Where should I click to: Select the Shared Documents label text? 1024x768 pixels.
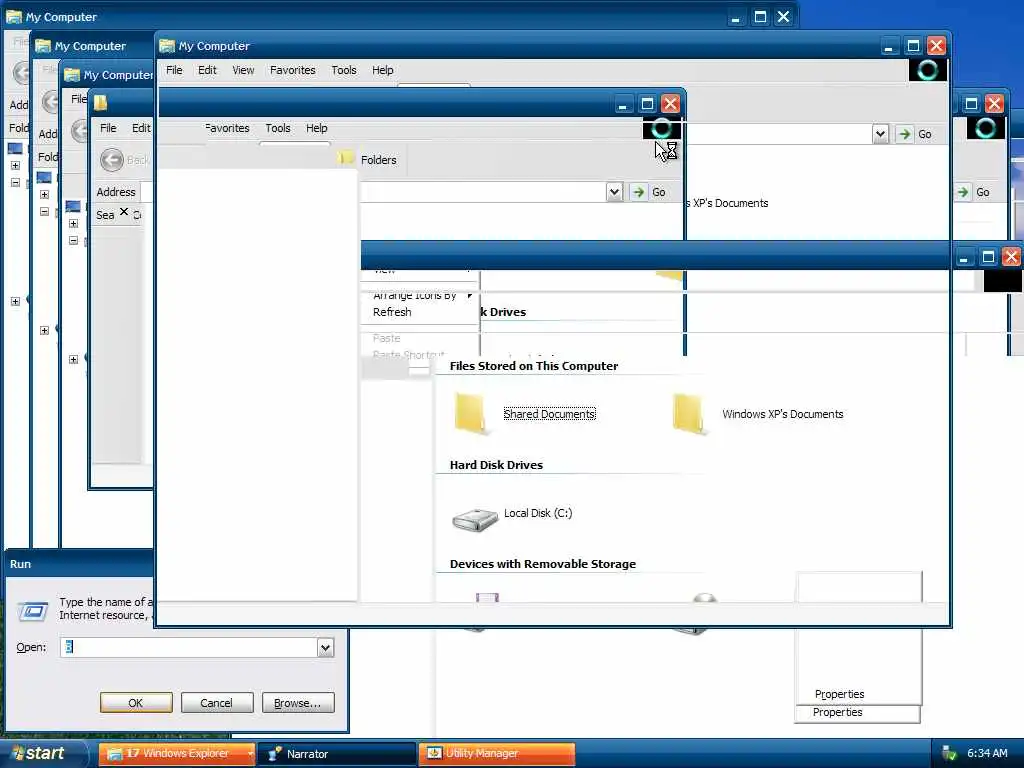pos(549,414)
